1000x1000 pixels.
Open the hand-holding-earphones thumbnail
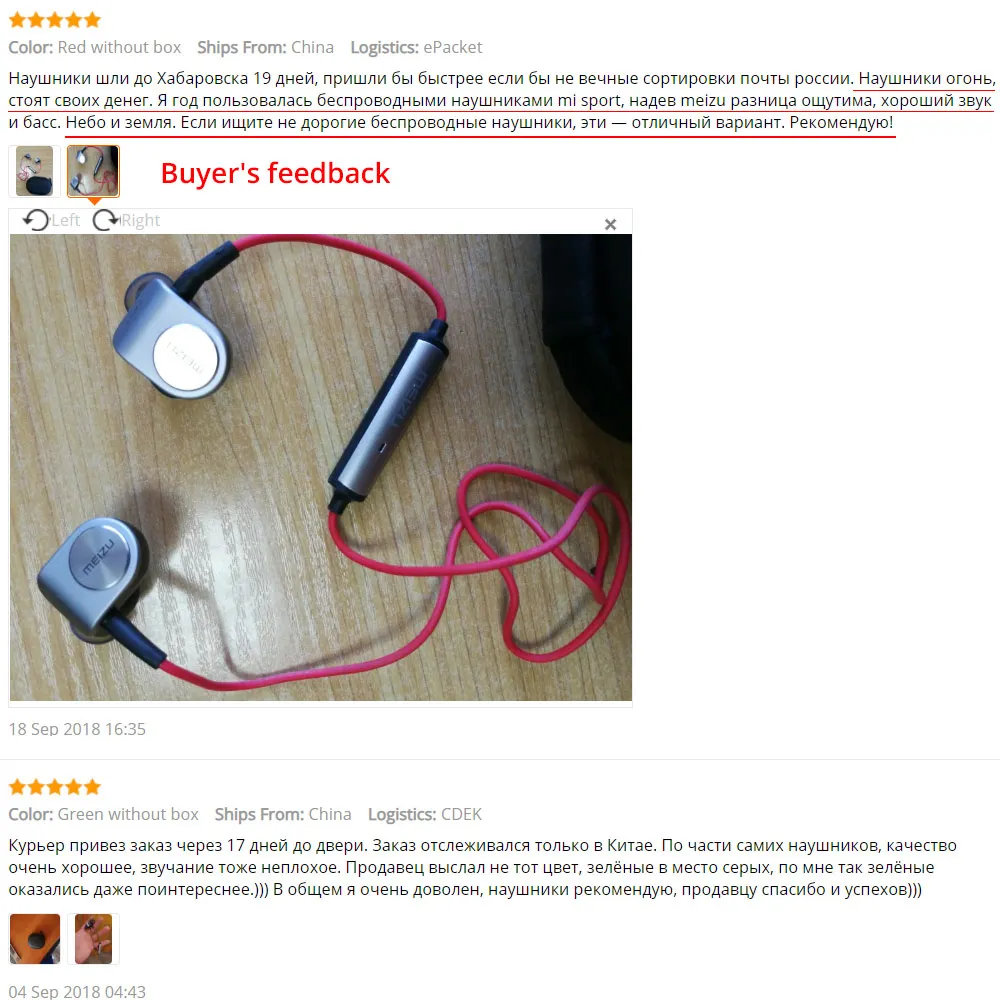(93, 938)
